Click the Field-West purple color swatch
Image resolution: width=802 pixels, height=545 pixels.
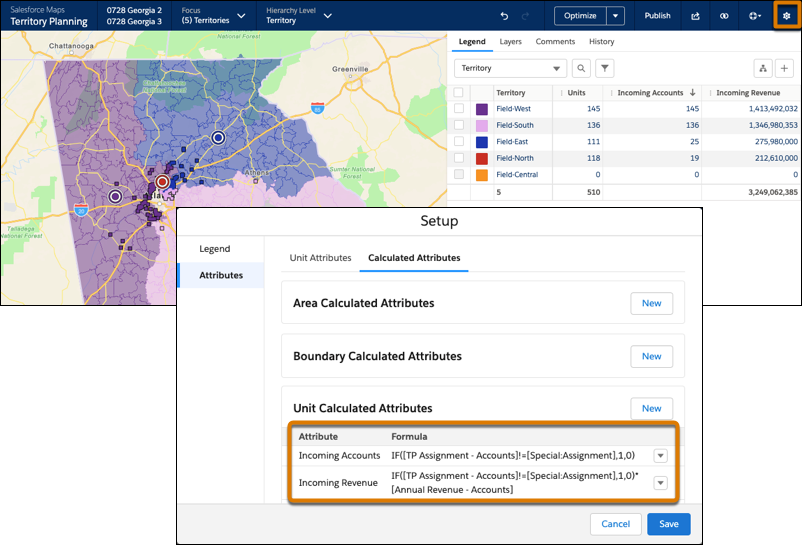click(481, 109)
